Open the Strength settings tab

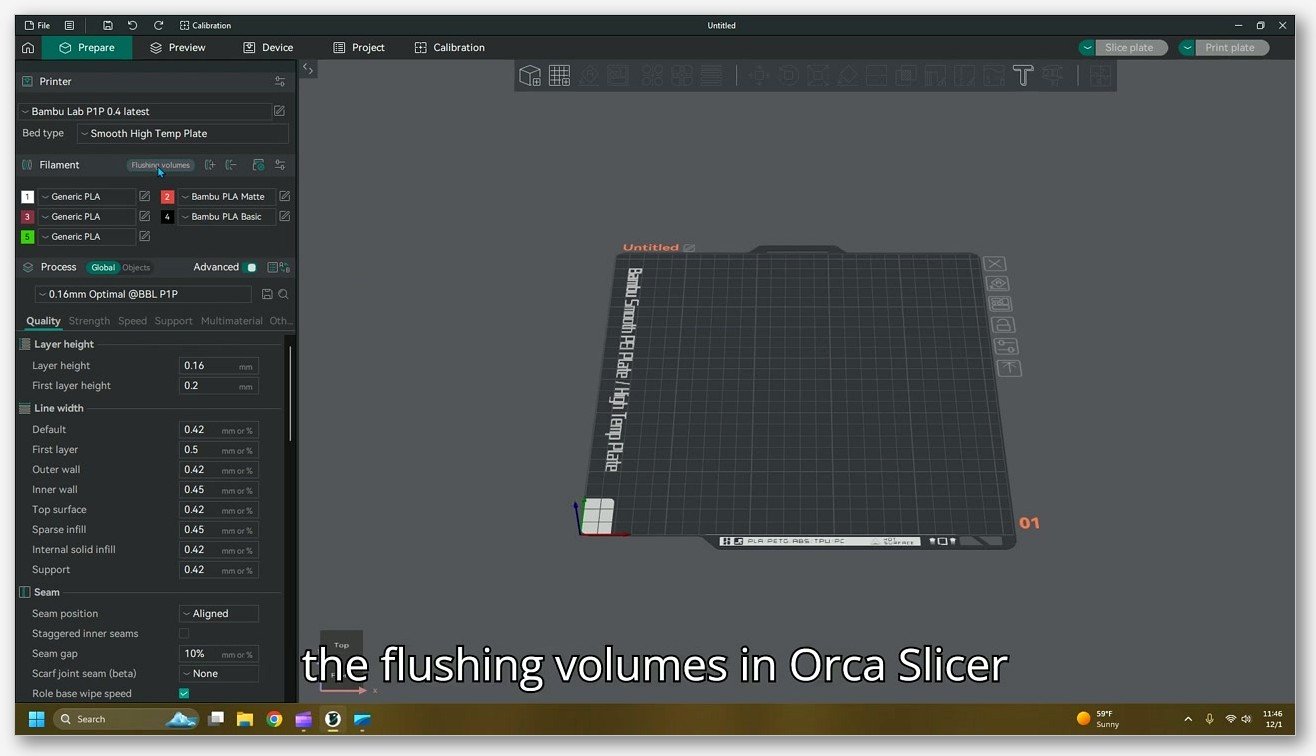pyautogui.click(x=89, y=321)
